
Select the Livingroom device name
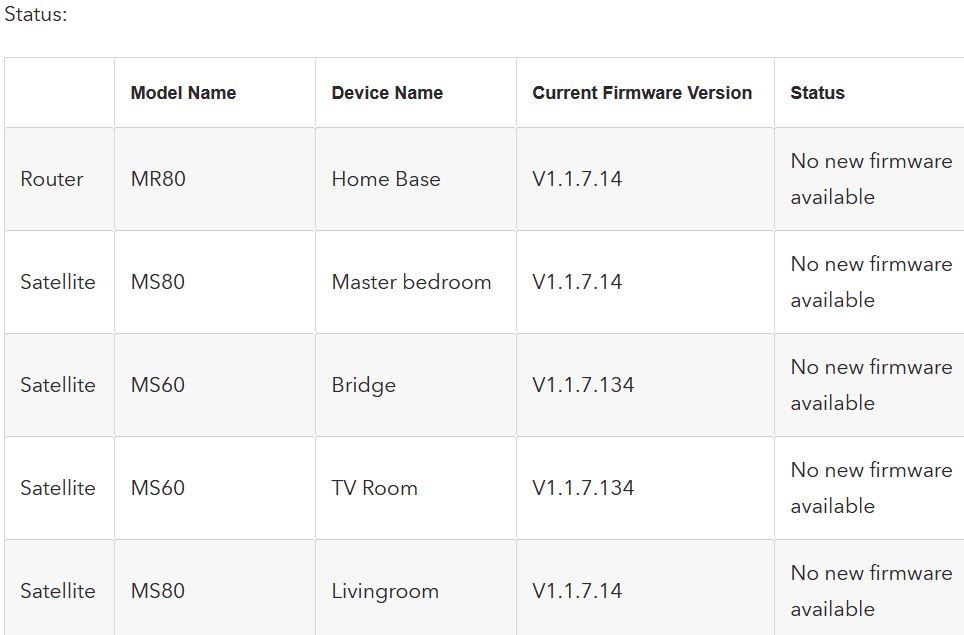[385, 591]
